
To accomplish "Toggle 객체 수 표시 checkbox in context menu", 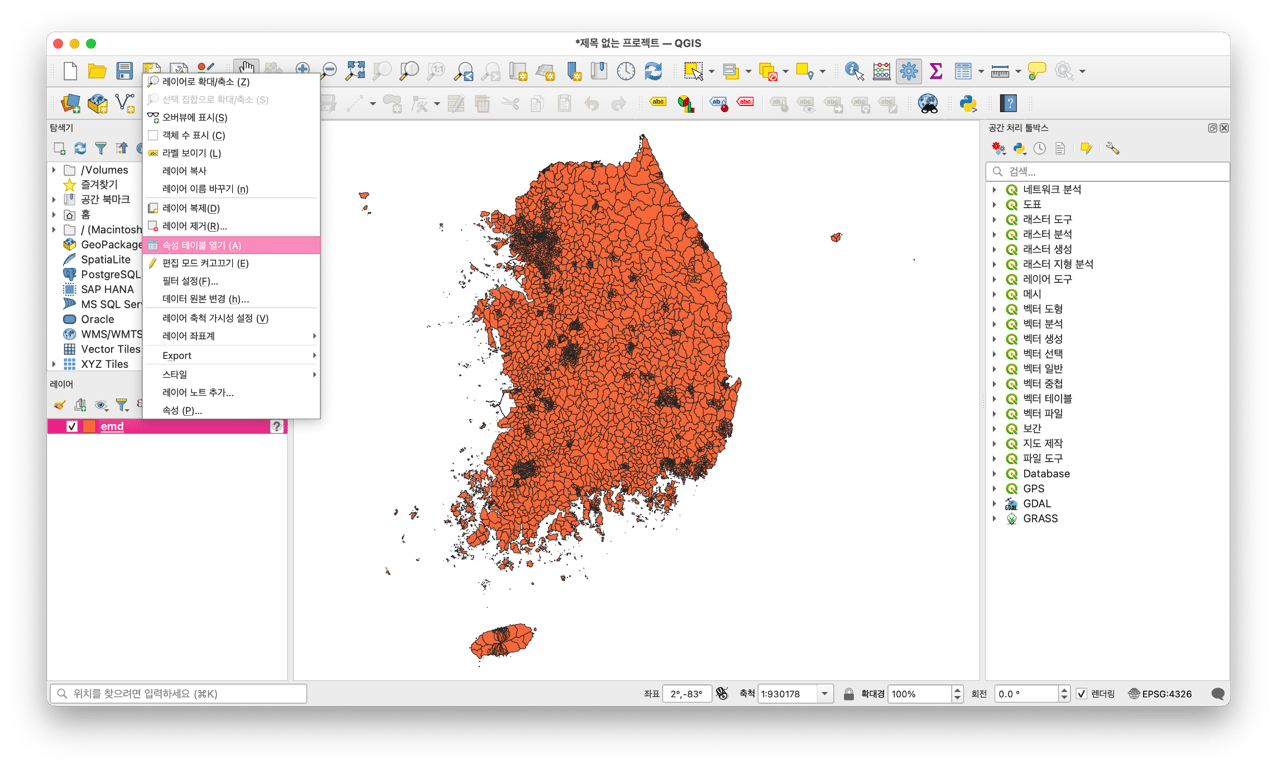I will point(153,135).
